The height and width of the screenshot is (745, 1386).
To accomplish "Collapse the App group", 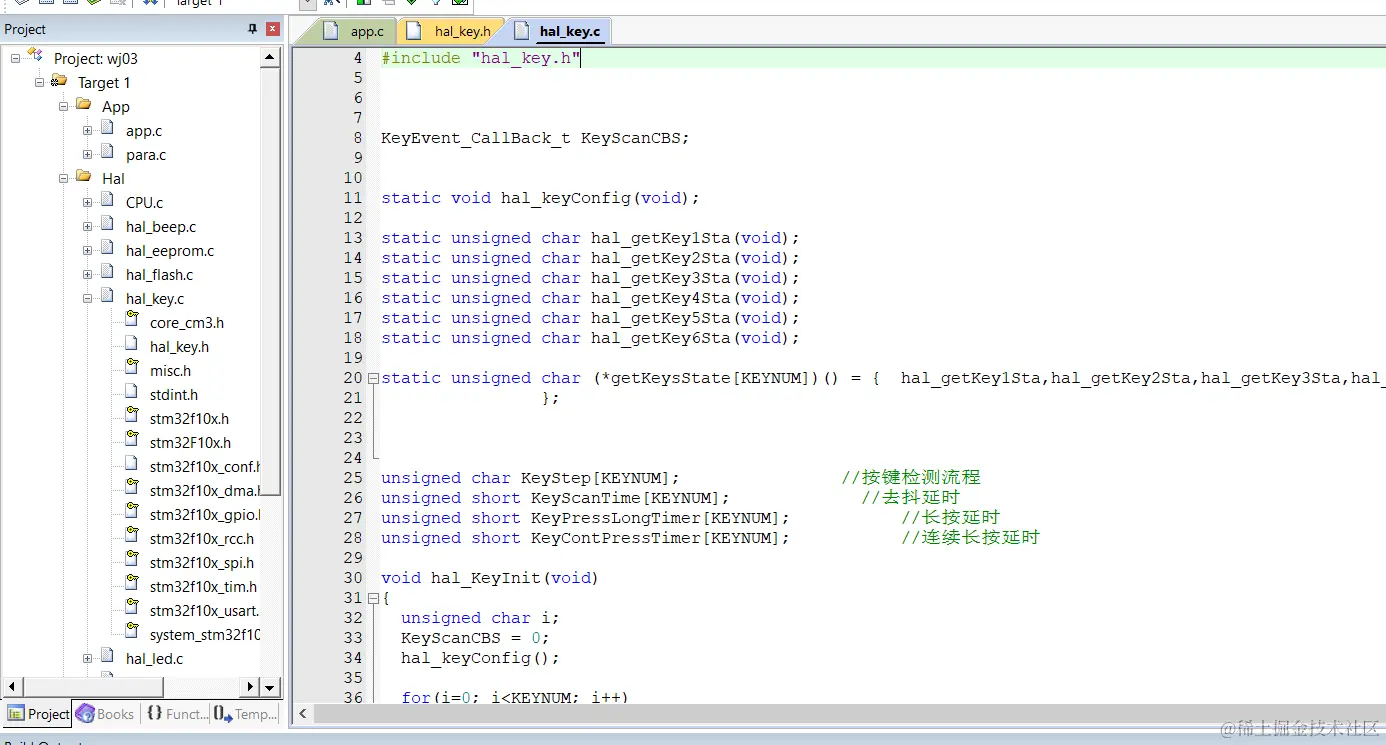I will tap(63, 106).
